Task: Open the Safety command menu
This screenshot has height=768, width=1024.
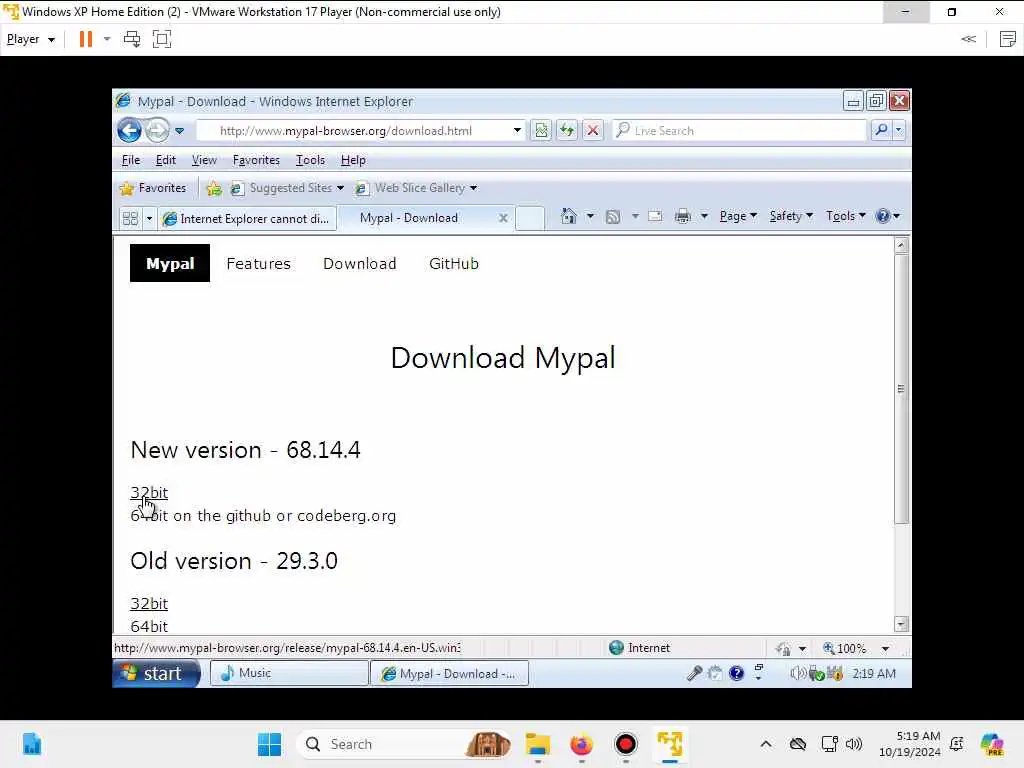Action: [x=791, y=216]
